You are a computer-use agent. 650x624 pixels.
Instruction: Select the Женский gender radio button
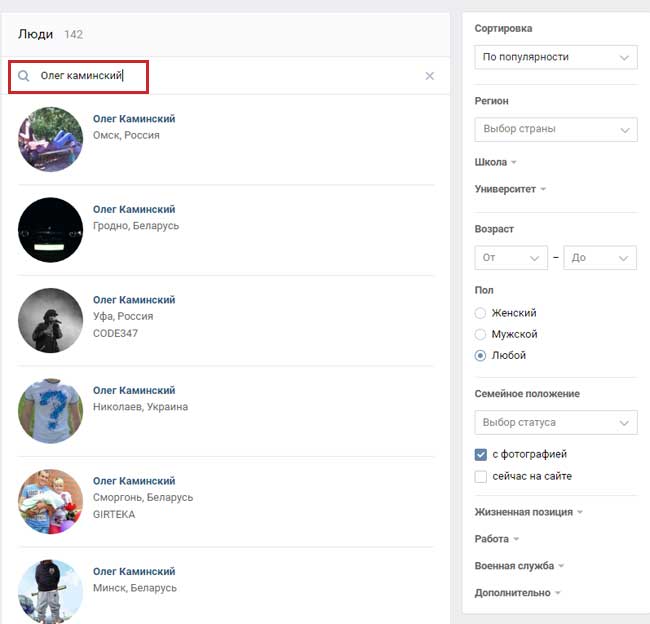pos(481,313)
